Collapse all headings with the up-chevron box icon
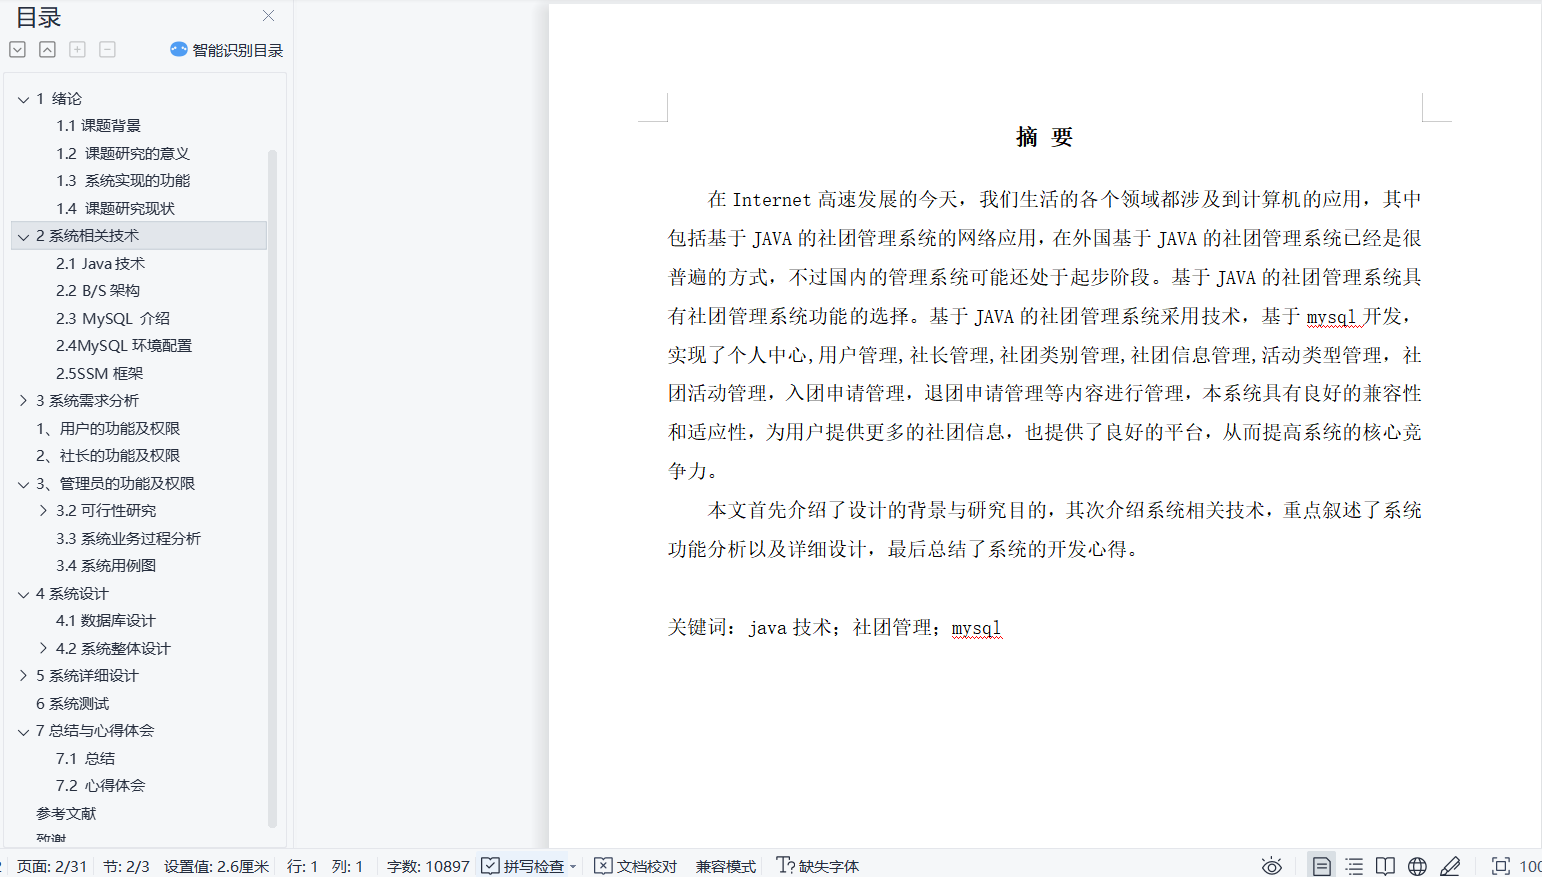Screen dimensions: 1542x877 (47, 49)
